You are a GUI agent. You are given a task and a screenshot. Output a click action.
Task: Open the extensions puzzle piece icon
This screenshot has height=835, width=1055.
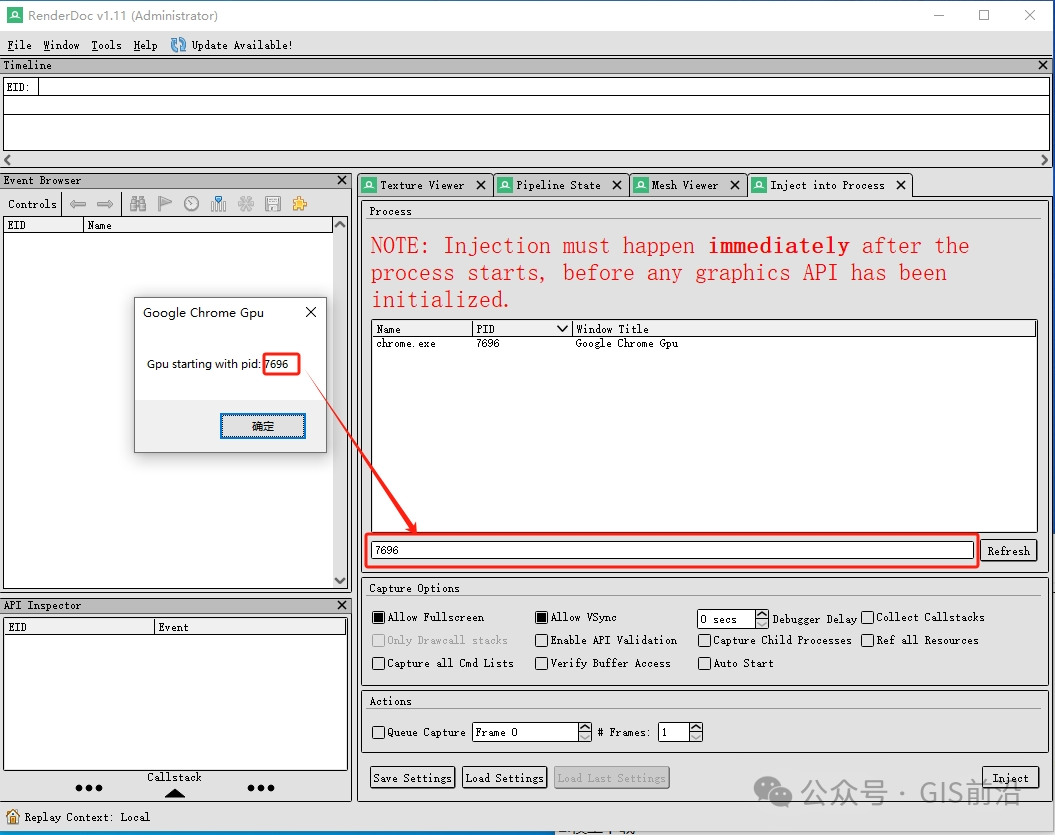point(299,204)
